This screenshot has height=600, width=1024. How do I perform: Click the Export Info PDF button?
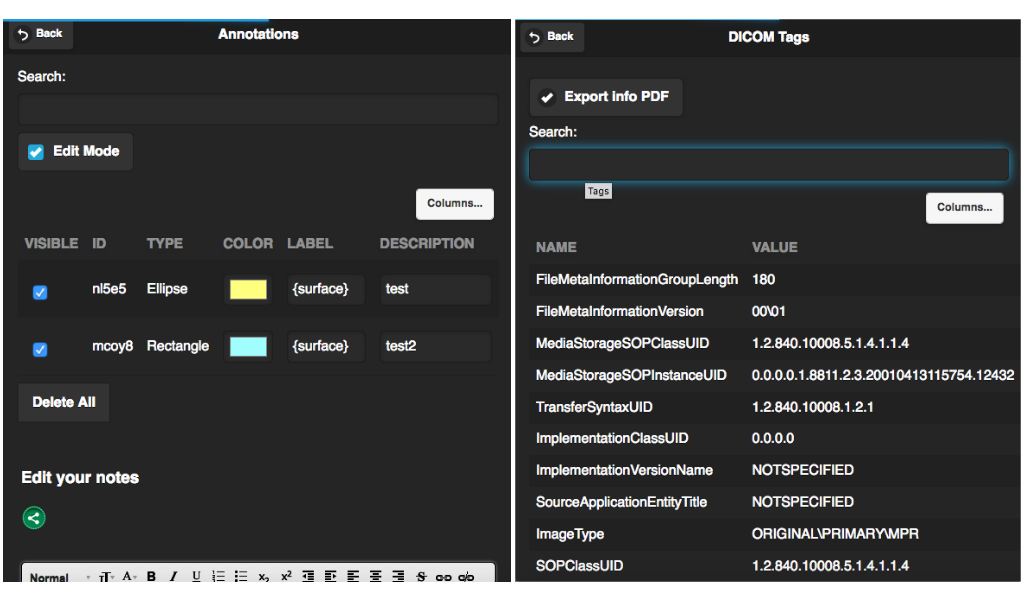[606, 97]
